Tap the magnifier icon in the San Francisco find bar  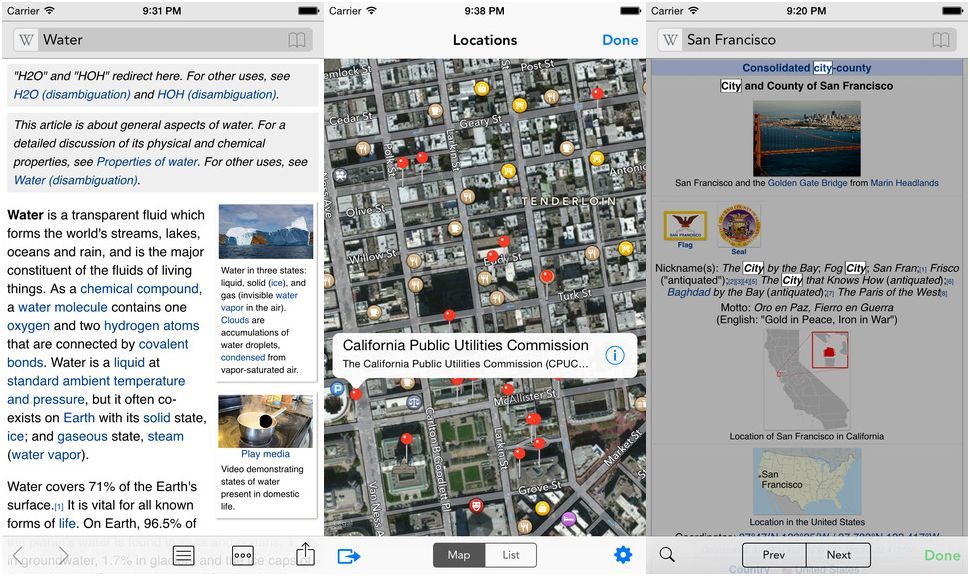point(667,555)
